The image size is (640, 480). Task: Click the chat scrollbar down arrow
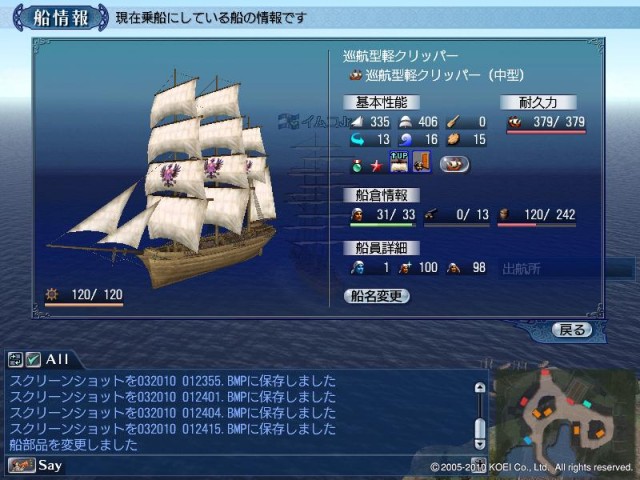coord(480,444)
